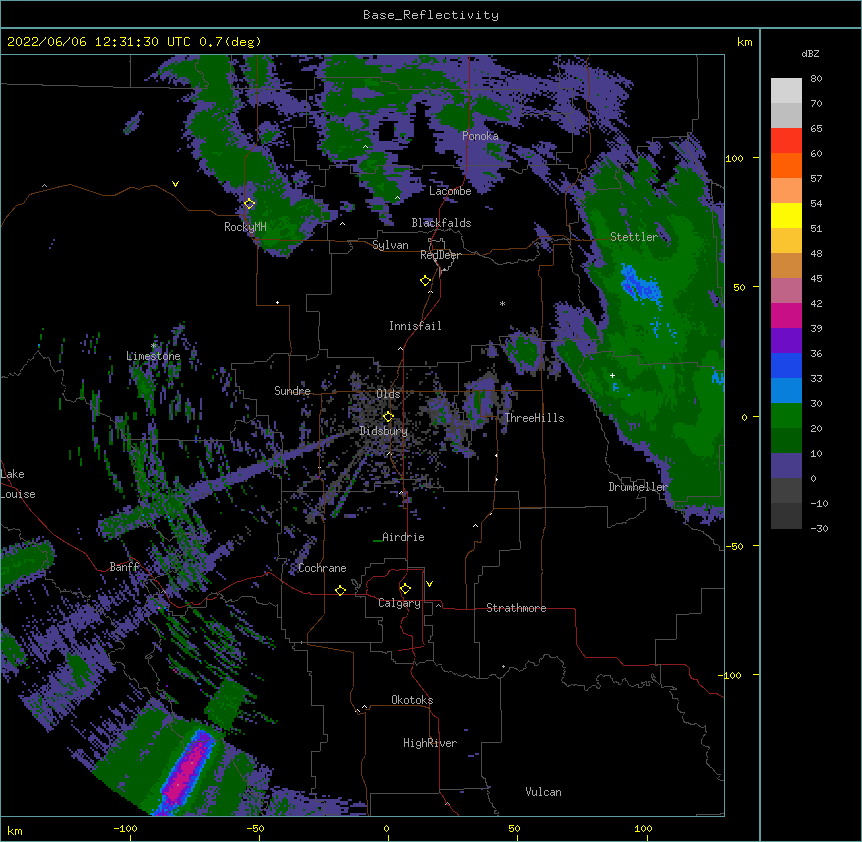Click the Banff town label

[124, 567]
